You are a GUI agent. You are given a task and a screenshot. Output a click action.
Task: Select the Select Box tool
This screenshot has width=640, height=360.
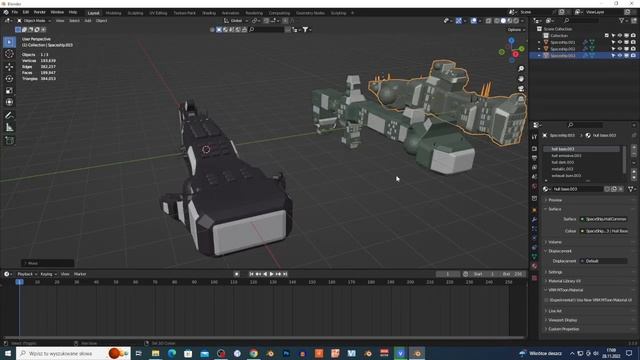9,42
